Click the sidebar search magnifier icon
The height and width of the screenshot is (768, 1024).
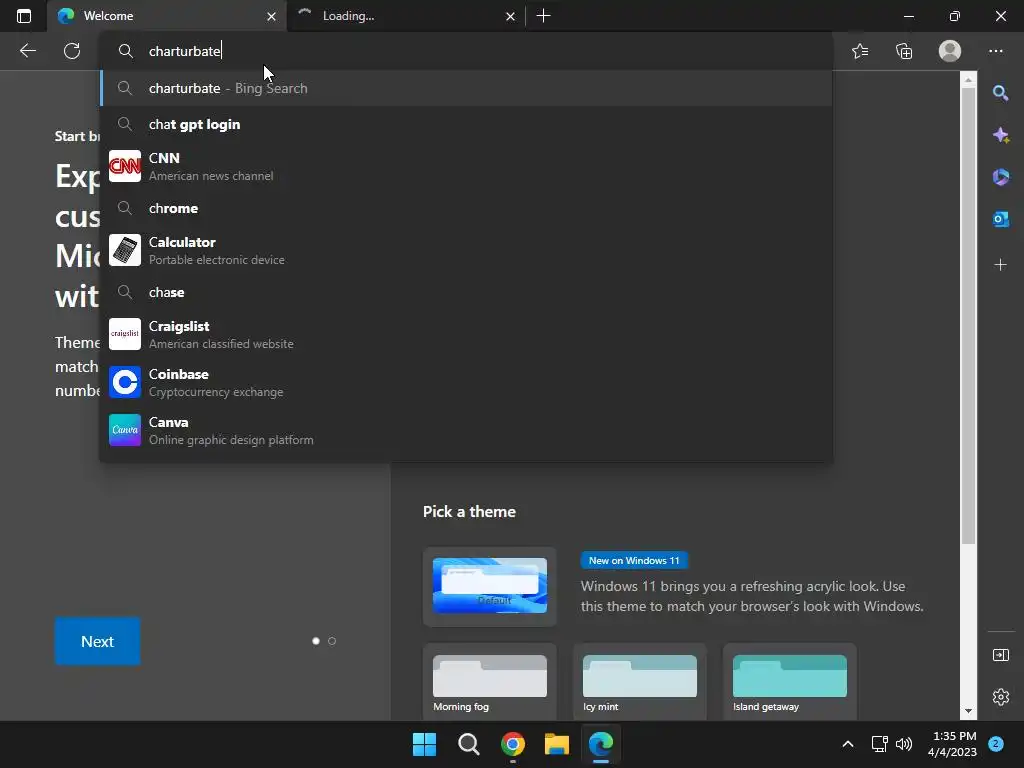1000,93
